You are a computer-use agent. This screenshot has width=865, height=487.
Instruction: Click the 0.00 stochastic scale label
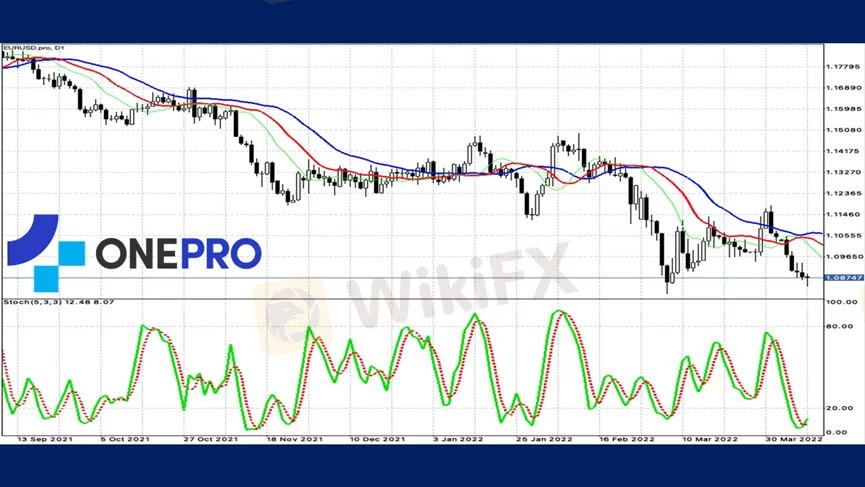click(837, 432)
